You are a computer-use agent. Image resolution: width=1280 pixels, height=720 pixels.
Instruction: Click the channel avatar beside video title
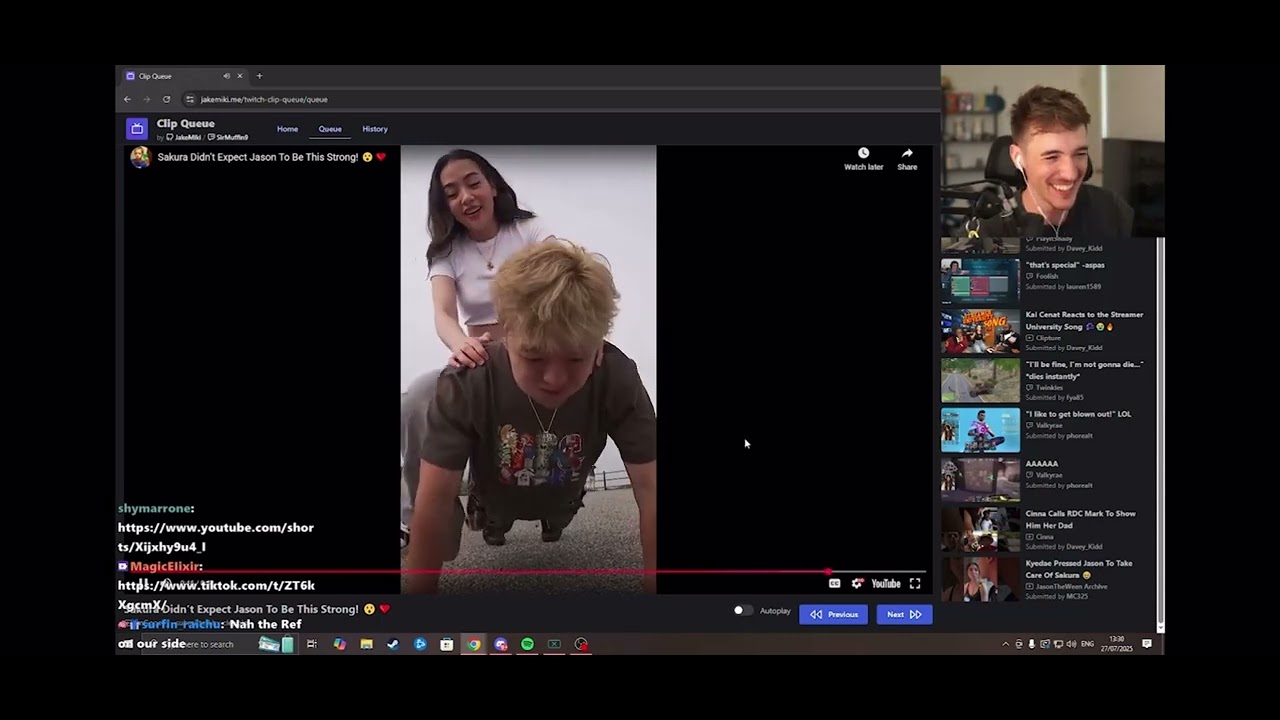(x=140, y=157)
